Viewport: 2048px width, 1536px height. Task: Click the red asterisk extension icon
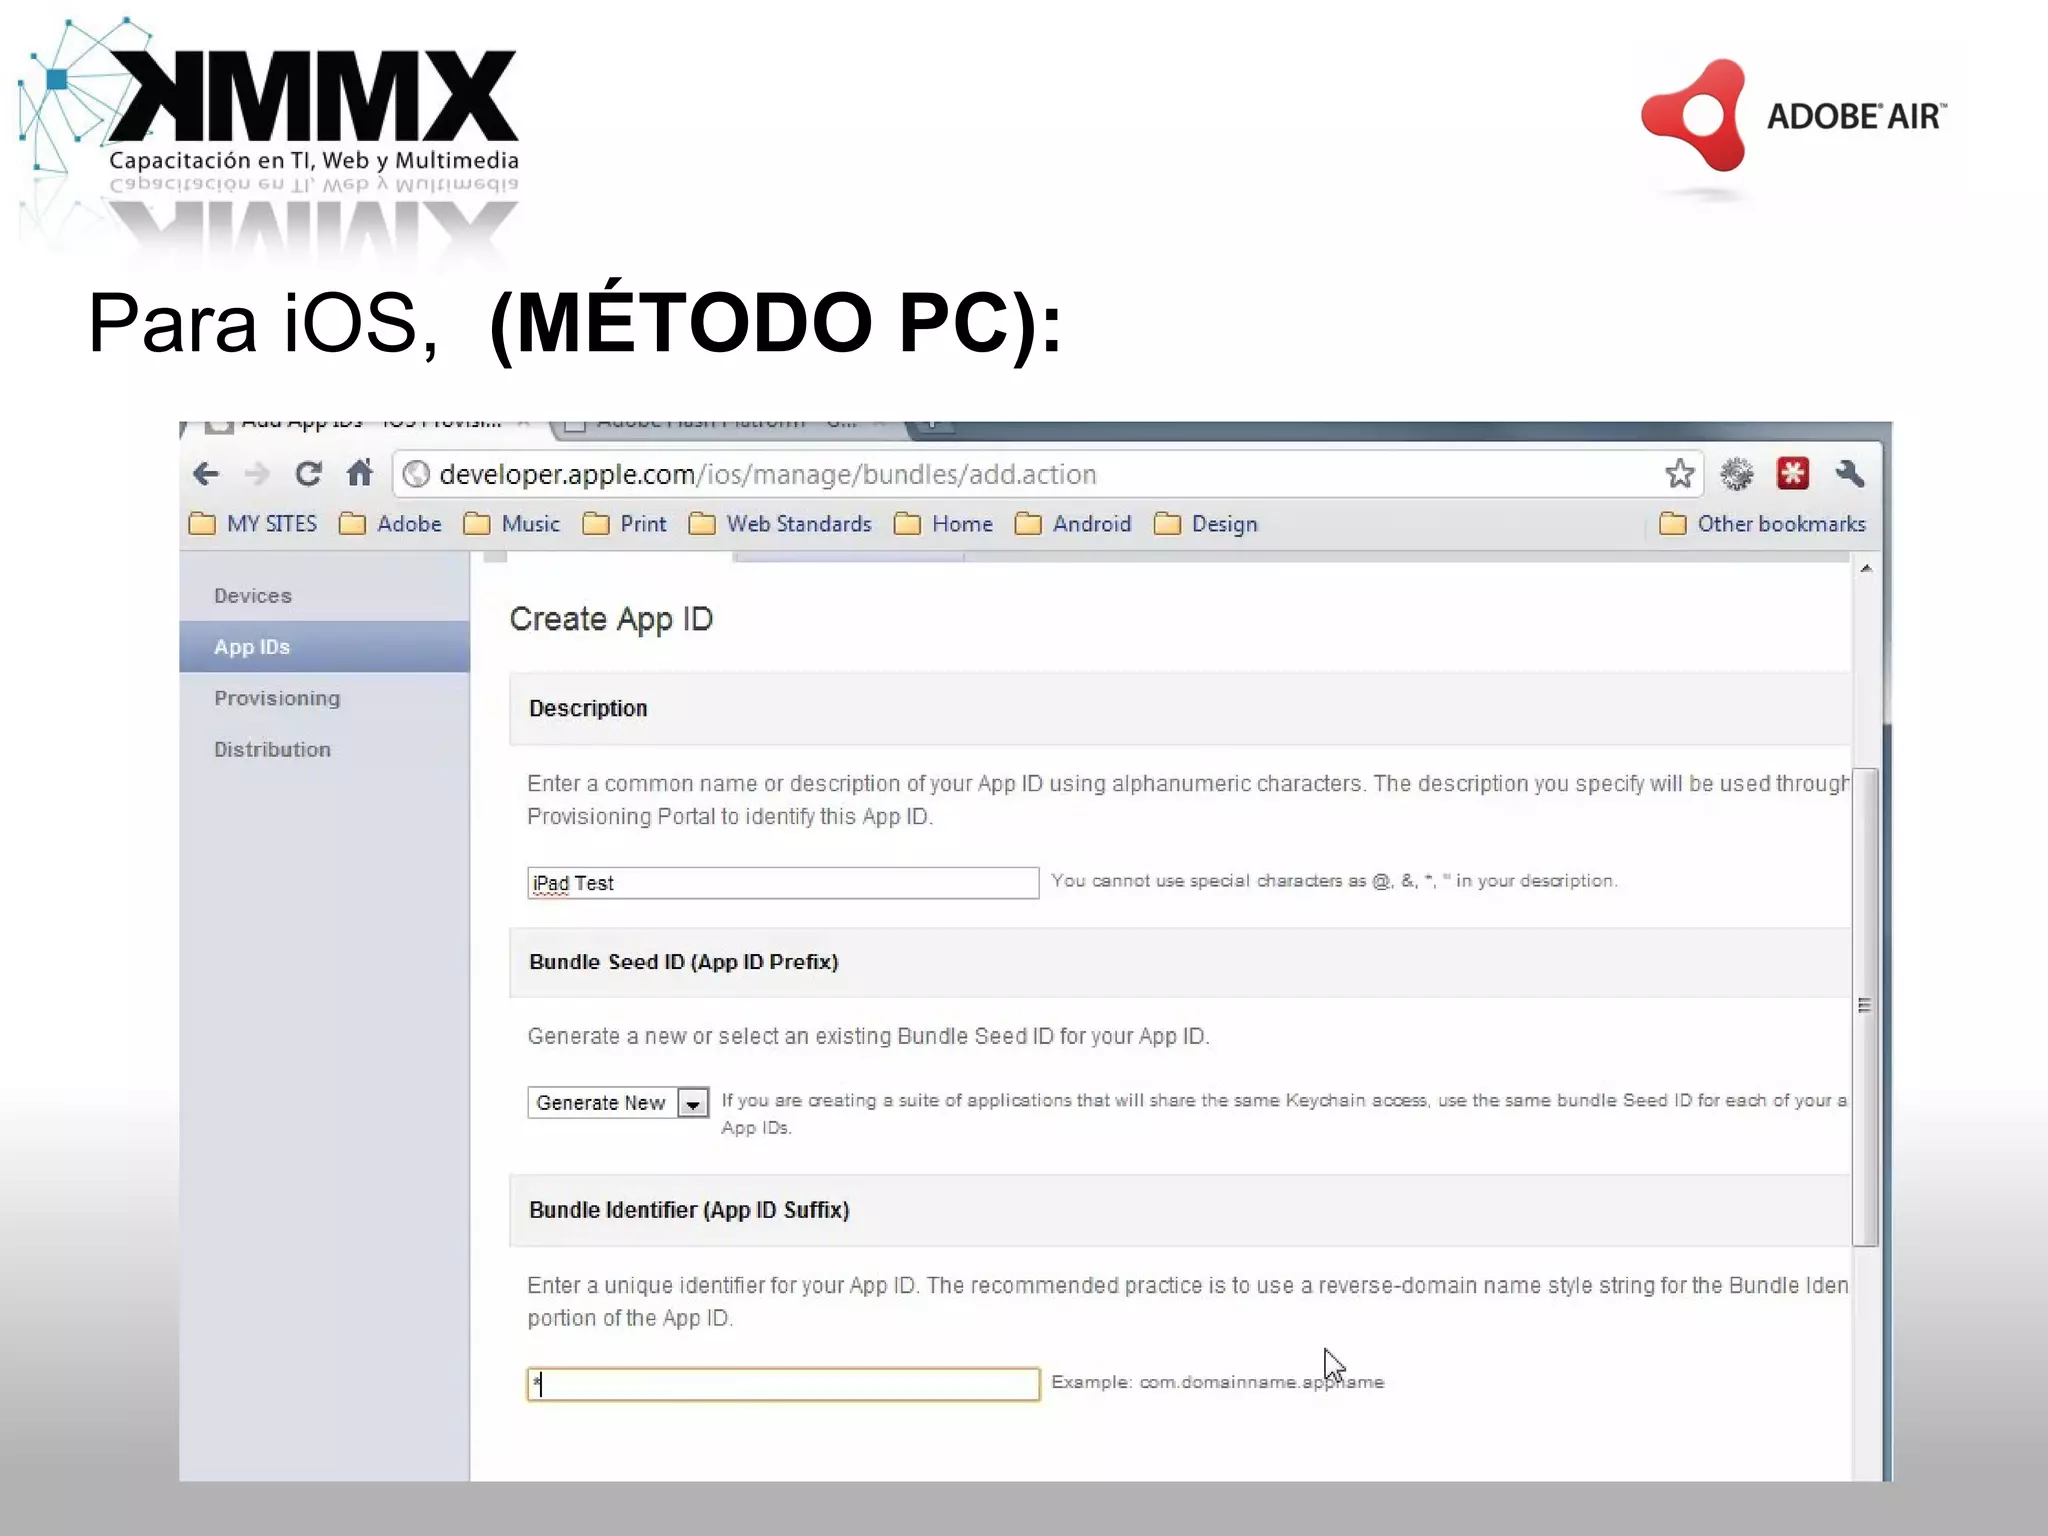tap(1793, 473)
